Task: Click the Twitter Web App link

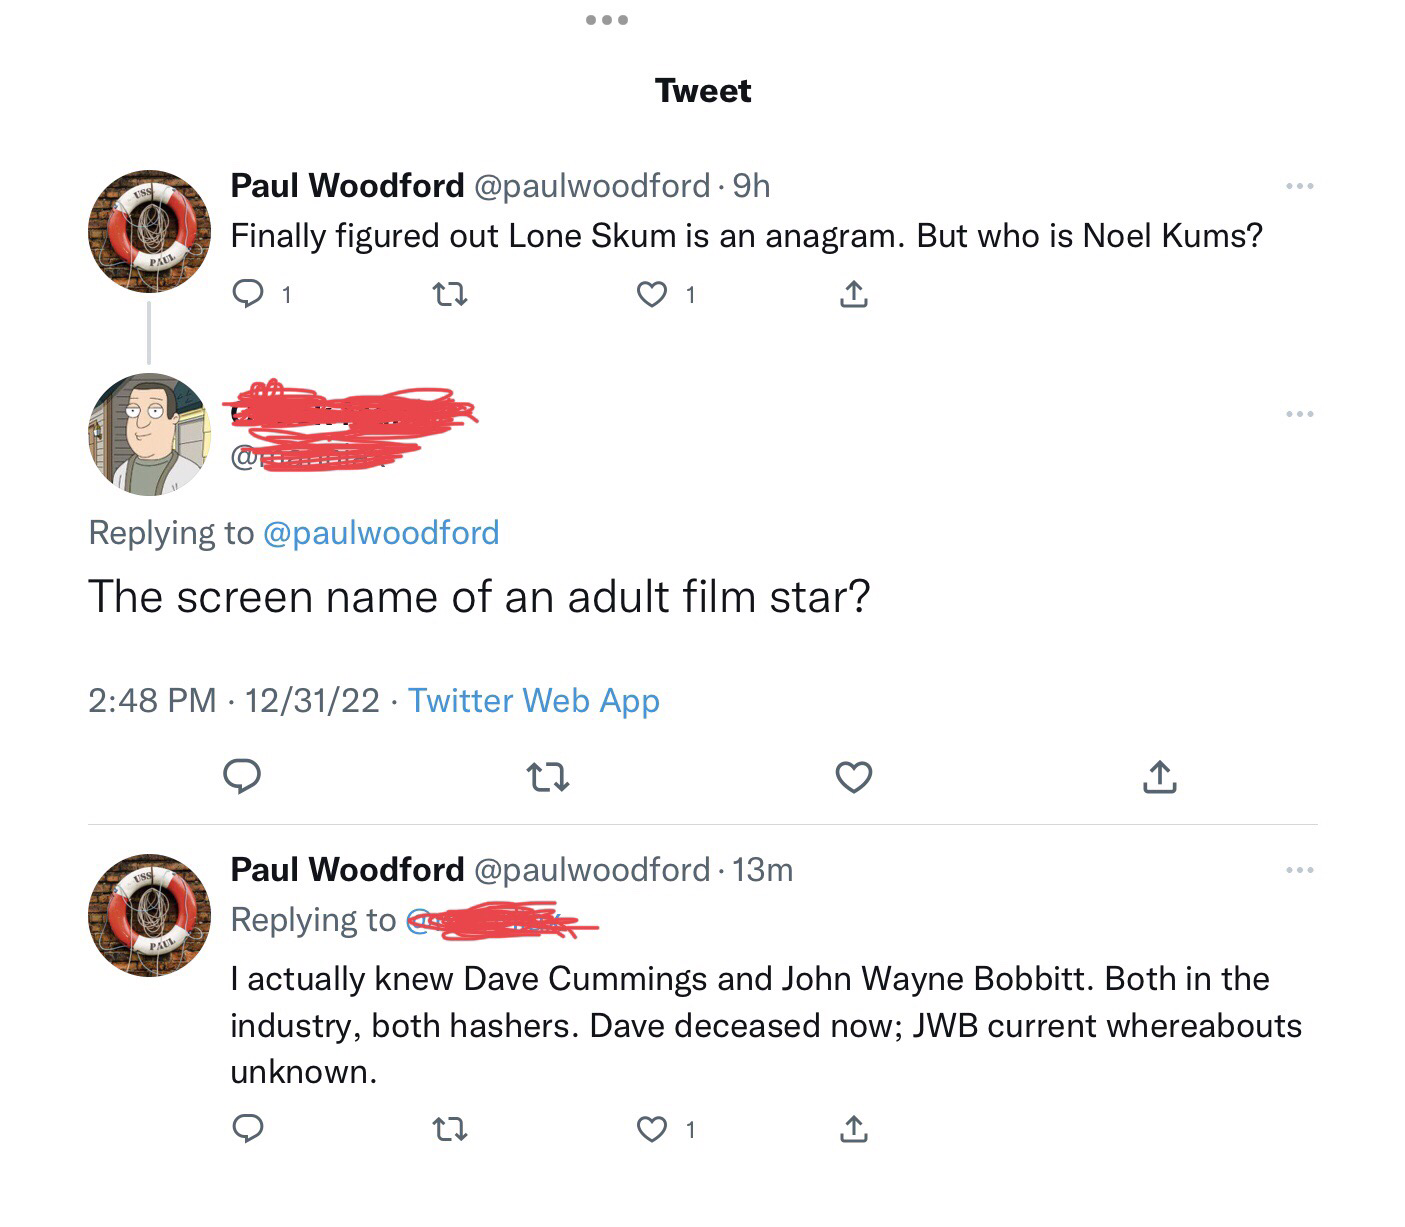Action: pos(533,700)
